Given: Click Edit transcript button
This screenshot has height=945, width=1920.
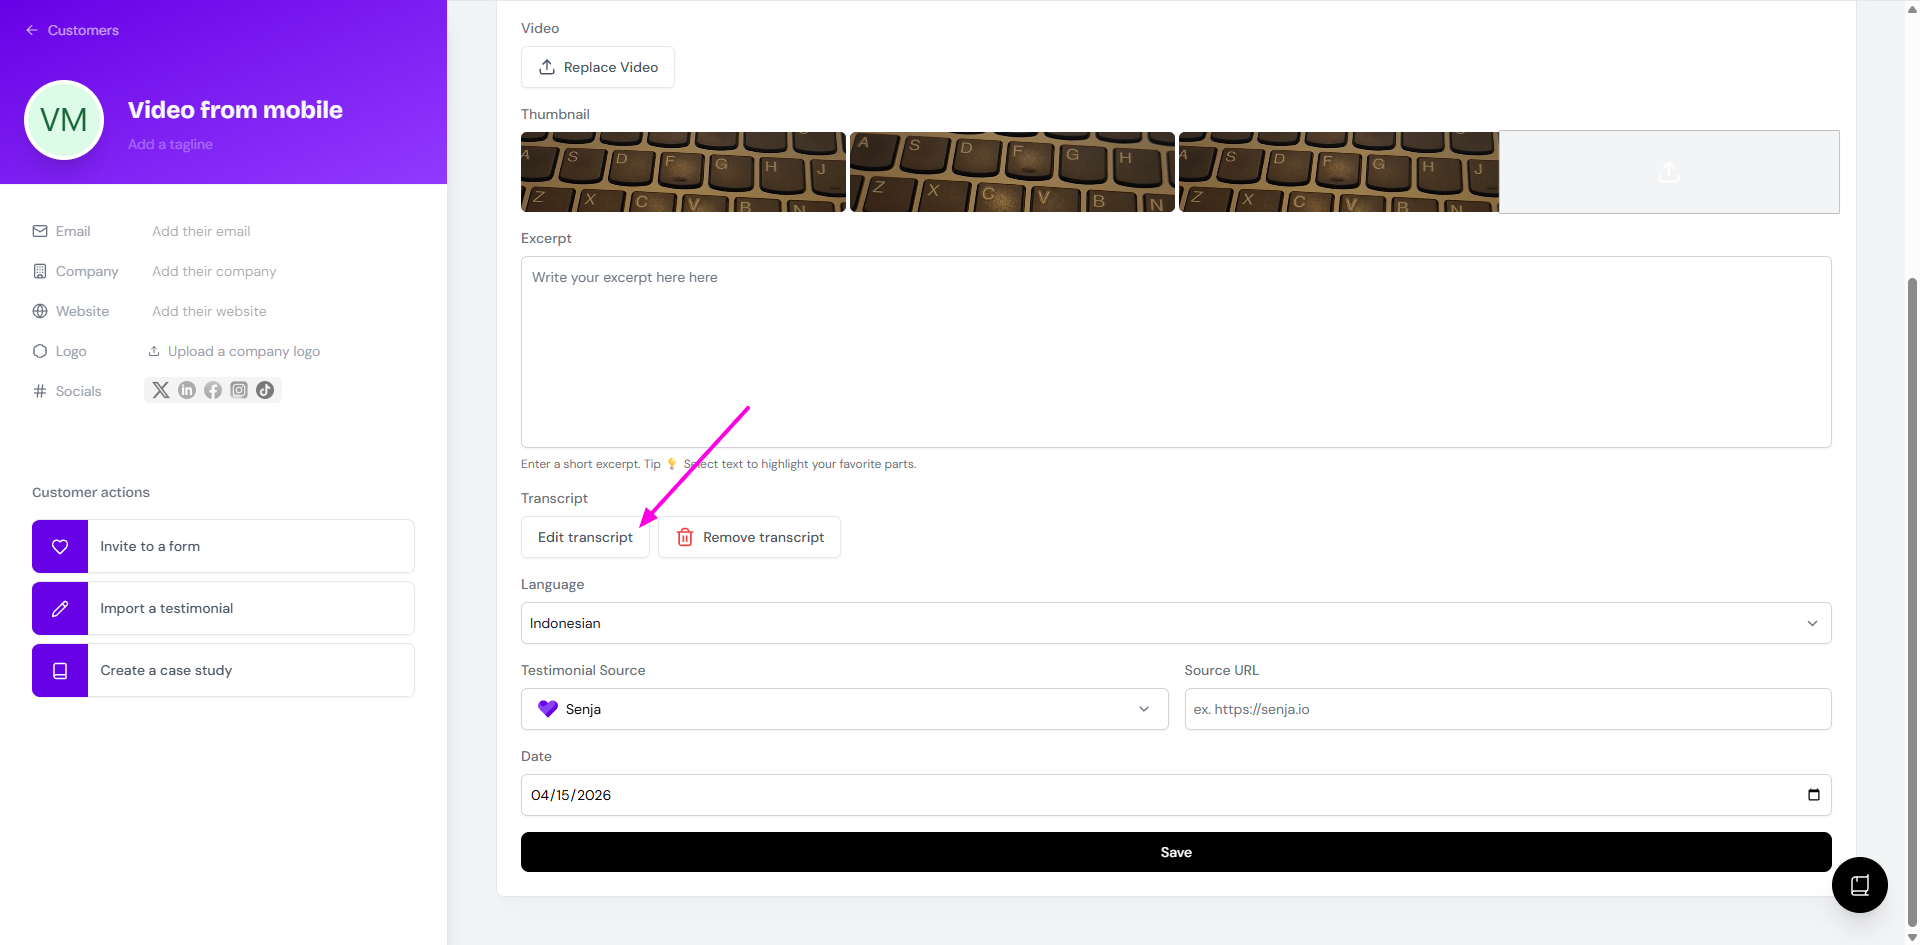Looking at the screenshot, I should 585,537.
